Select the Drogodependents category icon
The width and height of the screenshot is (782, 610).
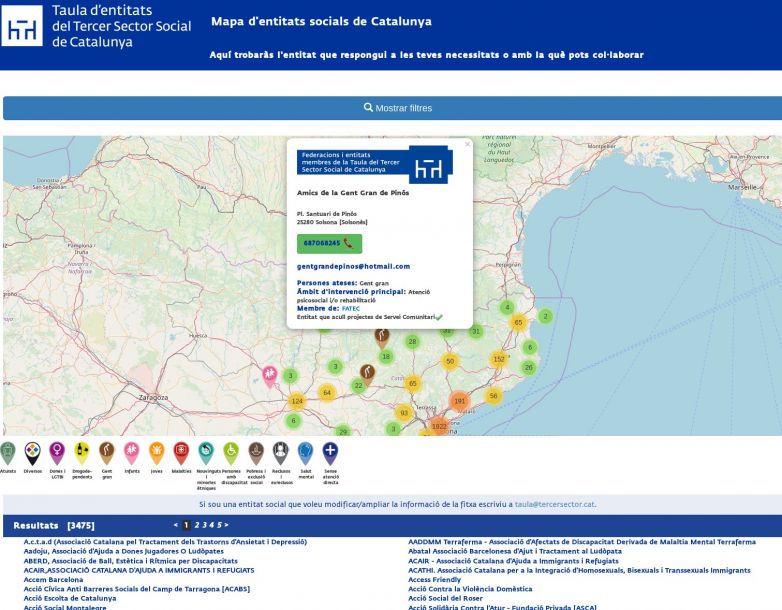click(x=82, y=452)
